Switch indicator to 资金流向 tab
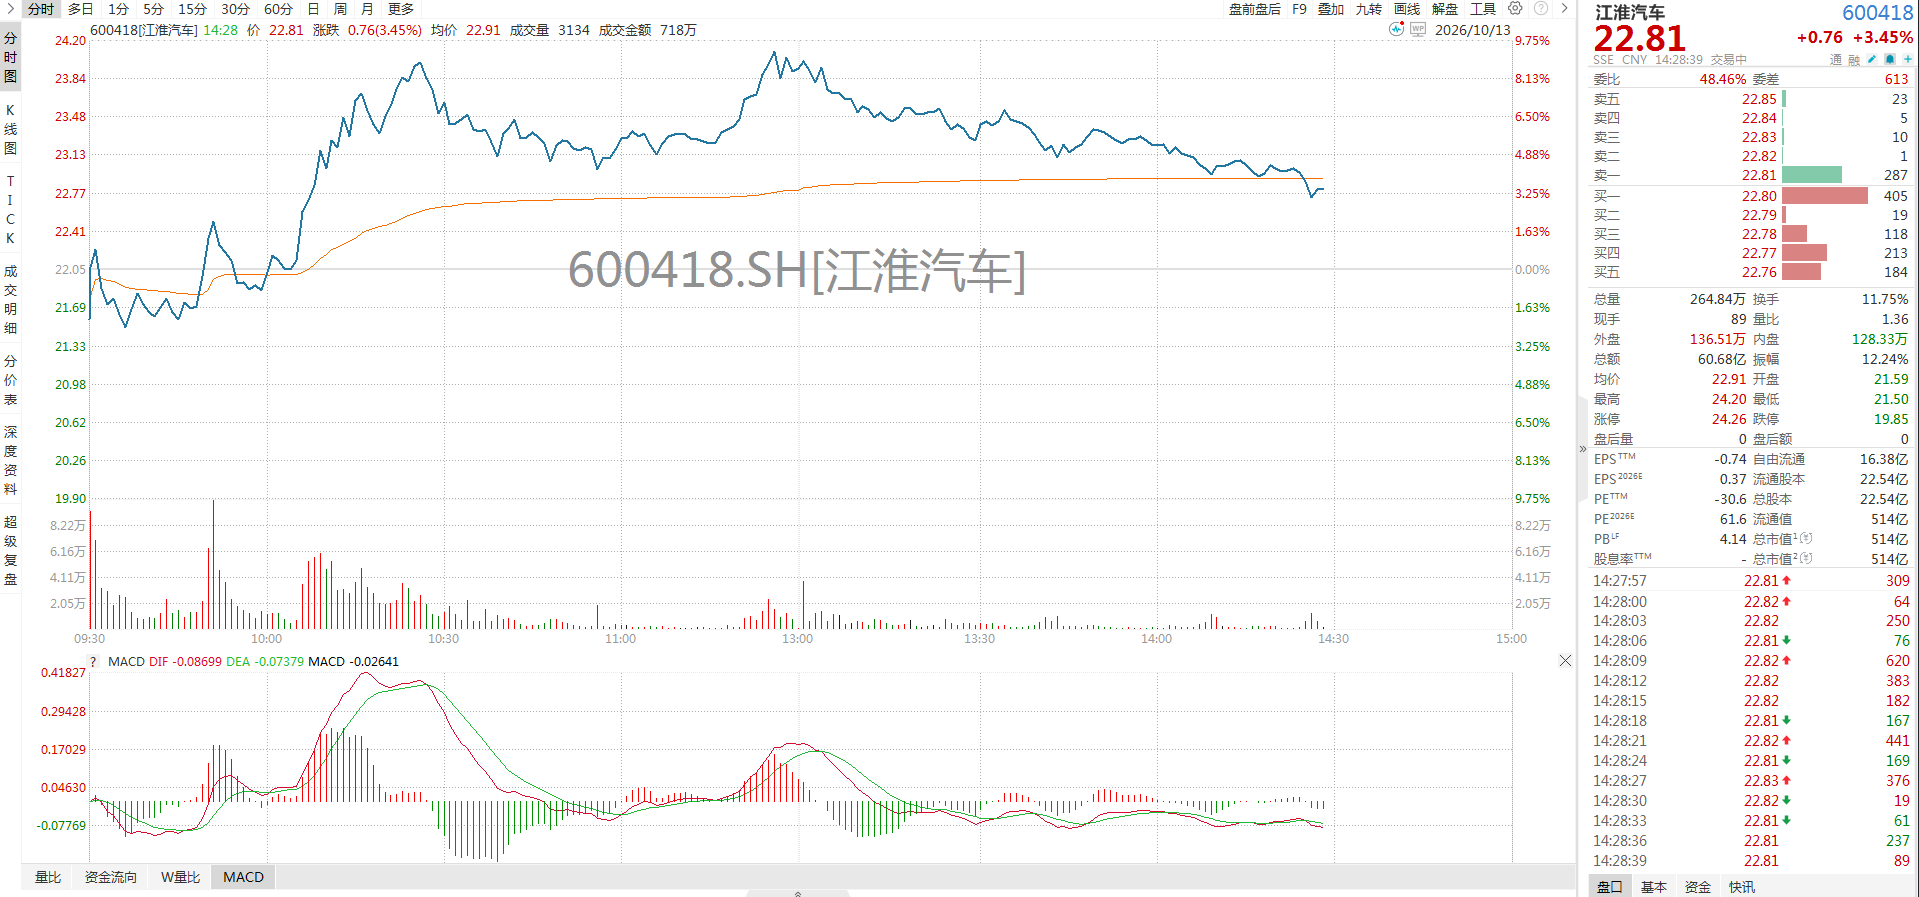Image resolution: width=1919 pixels, height=897 pixels. (x=111, y=877)
